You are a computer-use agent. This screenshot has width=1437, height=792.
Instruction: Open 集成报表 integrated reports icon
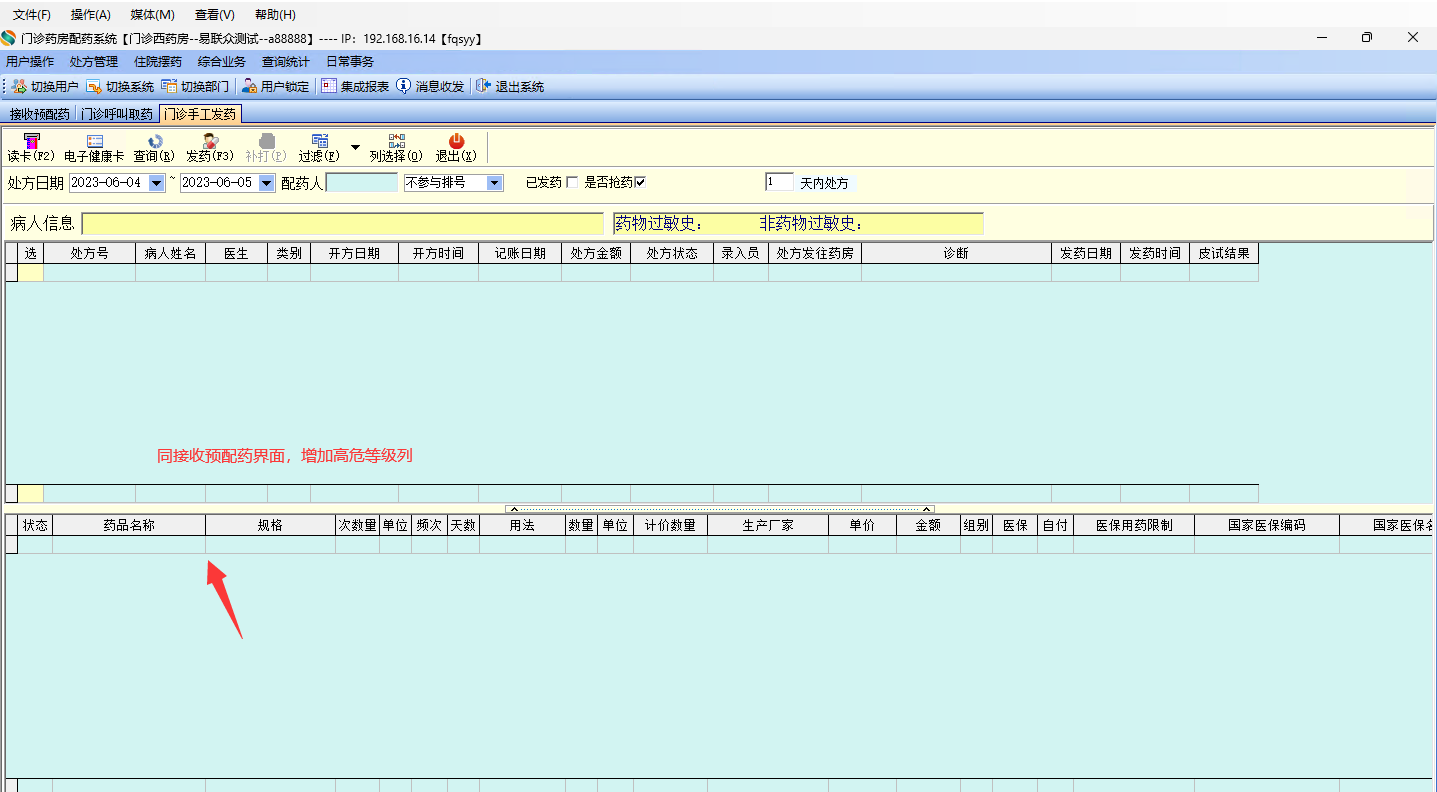[x=329, y=87]
